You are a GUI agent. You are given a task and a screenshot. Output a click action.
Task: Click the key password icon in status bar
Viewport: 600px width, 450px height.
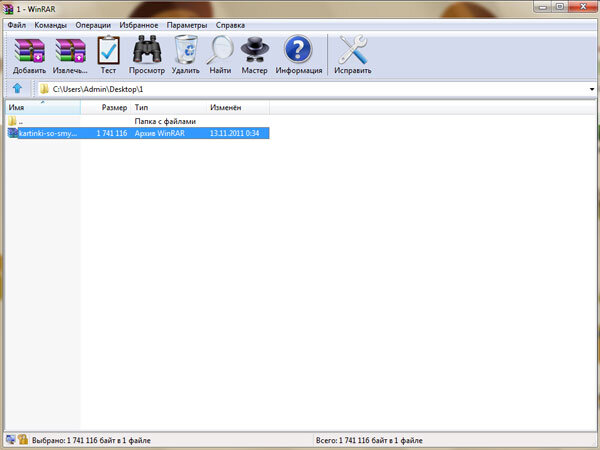(x=23, y=440)
